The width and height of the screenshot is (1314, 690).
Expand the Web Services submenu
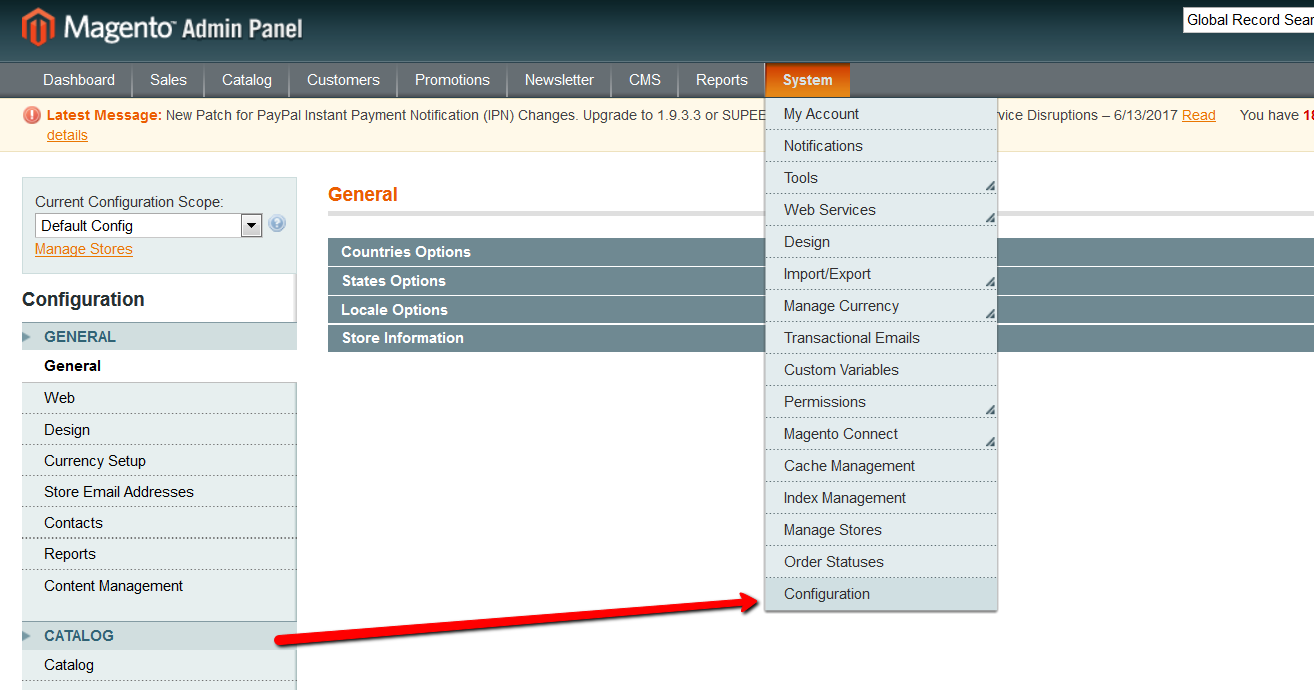coord(990,218)
